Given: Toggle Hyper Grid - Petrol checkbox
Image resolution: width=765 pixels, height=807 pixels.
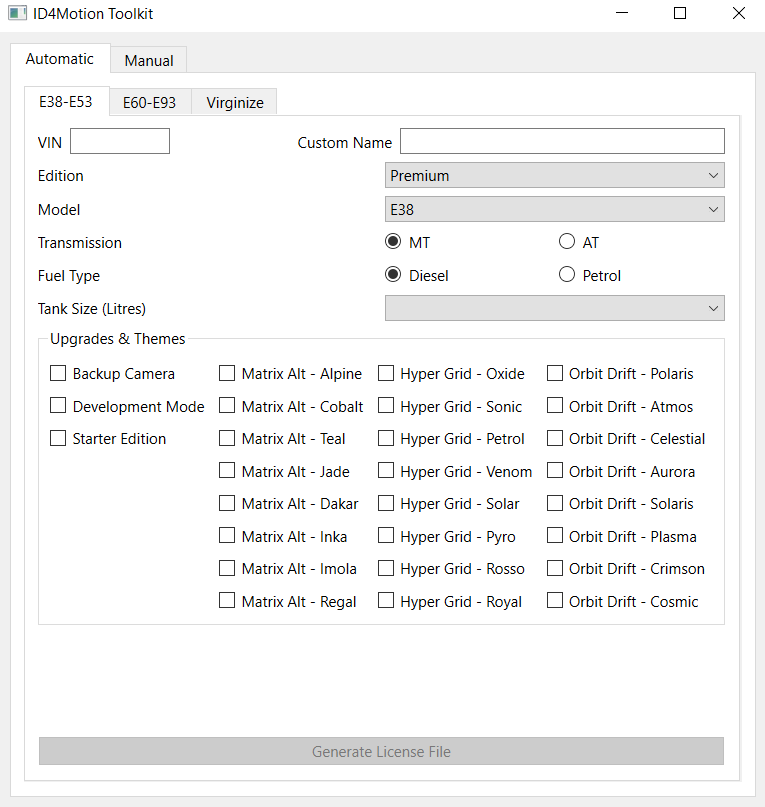Looking at the screenshot, I should [386, 438].
